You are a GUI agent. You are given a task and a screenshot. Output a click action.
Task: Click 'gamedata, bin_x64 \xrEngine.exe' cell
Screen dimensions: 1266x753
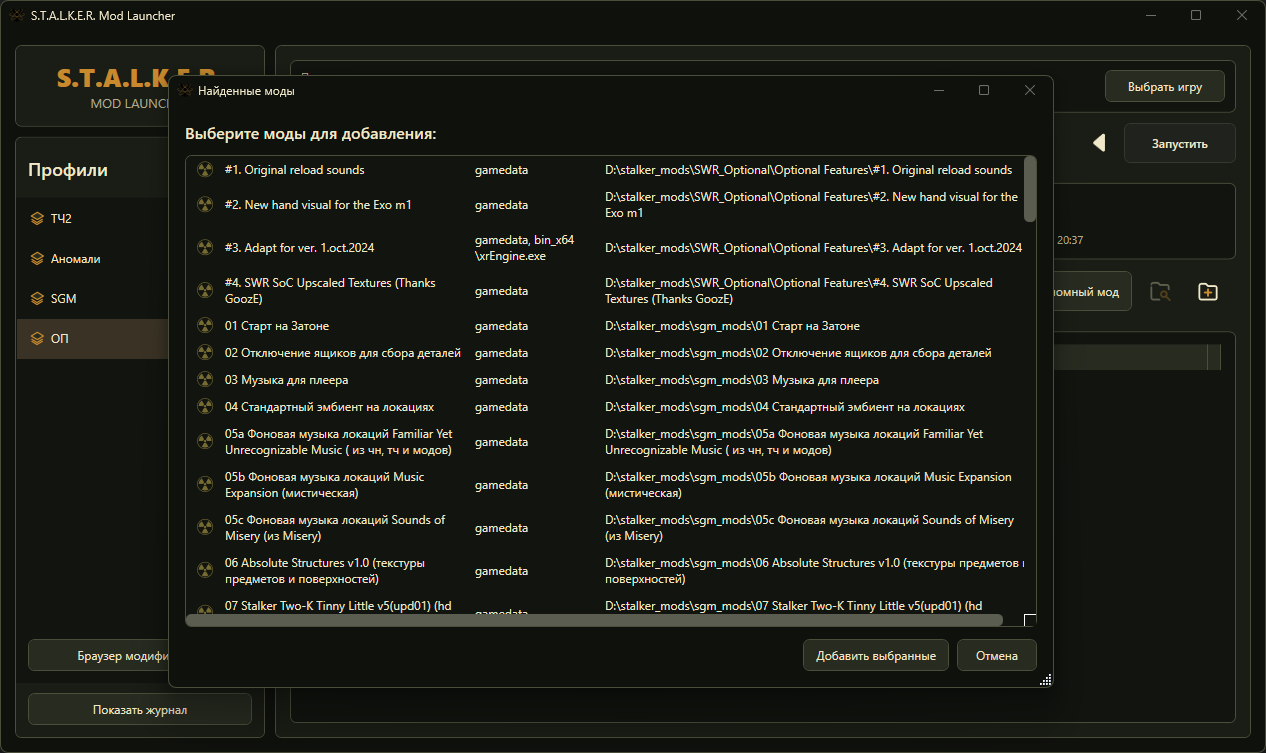point(524,247)
